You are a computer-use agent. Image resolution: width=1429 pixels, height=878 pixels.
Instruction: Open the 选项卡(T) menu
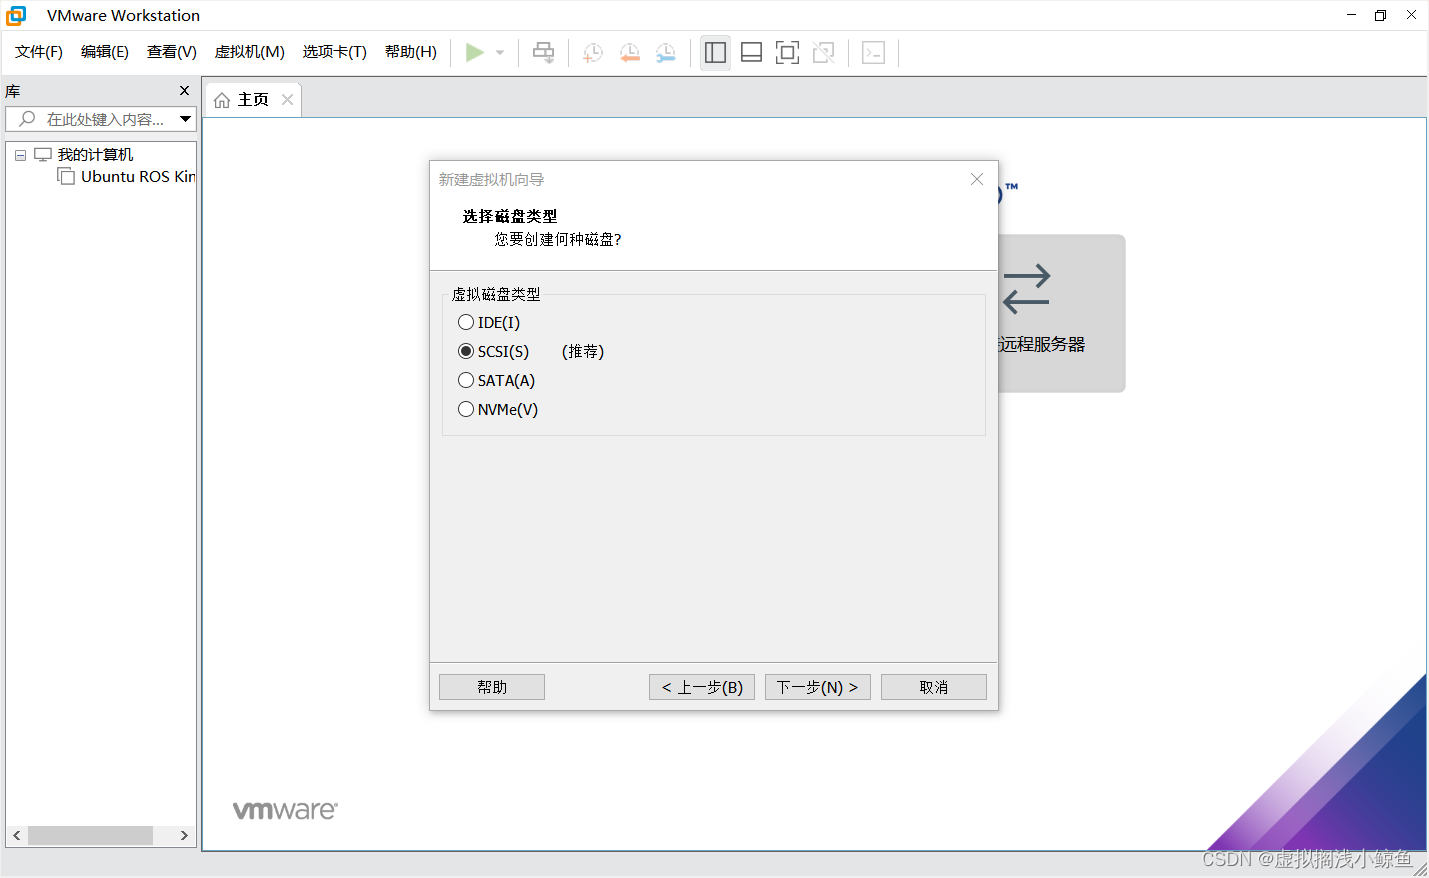click(x=335, y=52)
